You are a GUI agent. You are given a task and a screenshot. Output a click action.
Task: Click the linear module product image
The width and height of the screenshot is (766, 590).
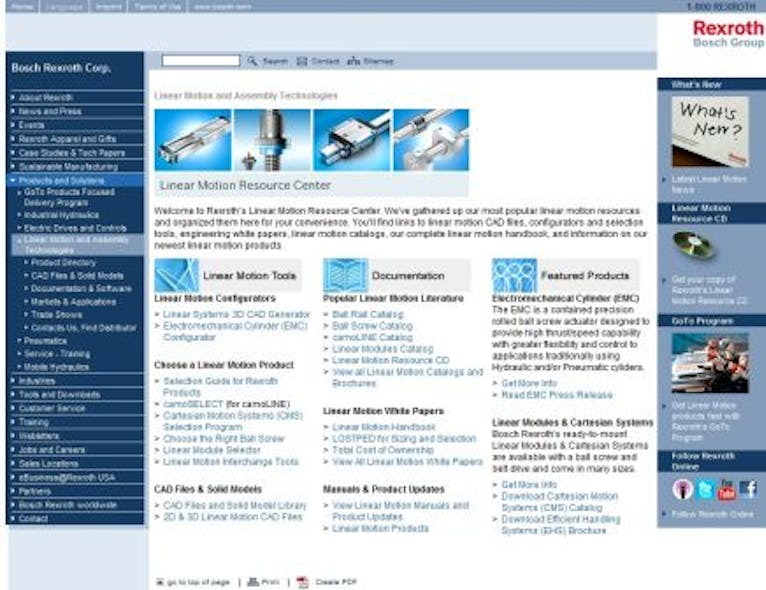[x=193, y=140]
